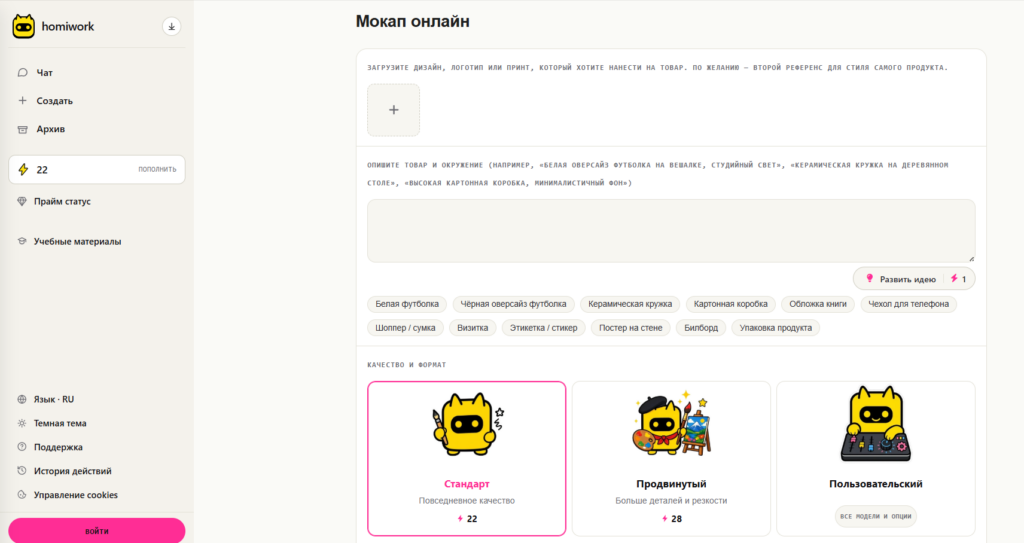Click the Пользовательский mixer mascot illustration
1024x543 pixels.
(x=876, y=423)
